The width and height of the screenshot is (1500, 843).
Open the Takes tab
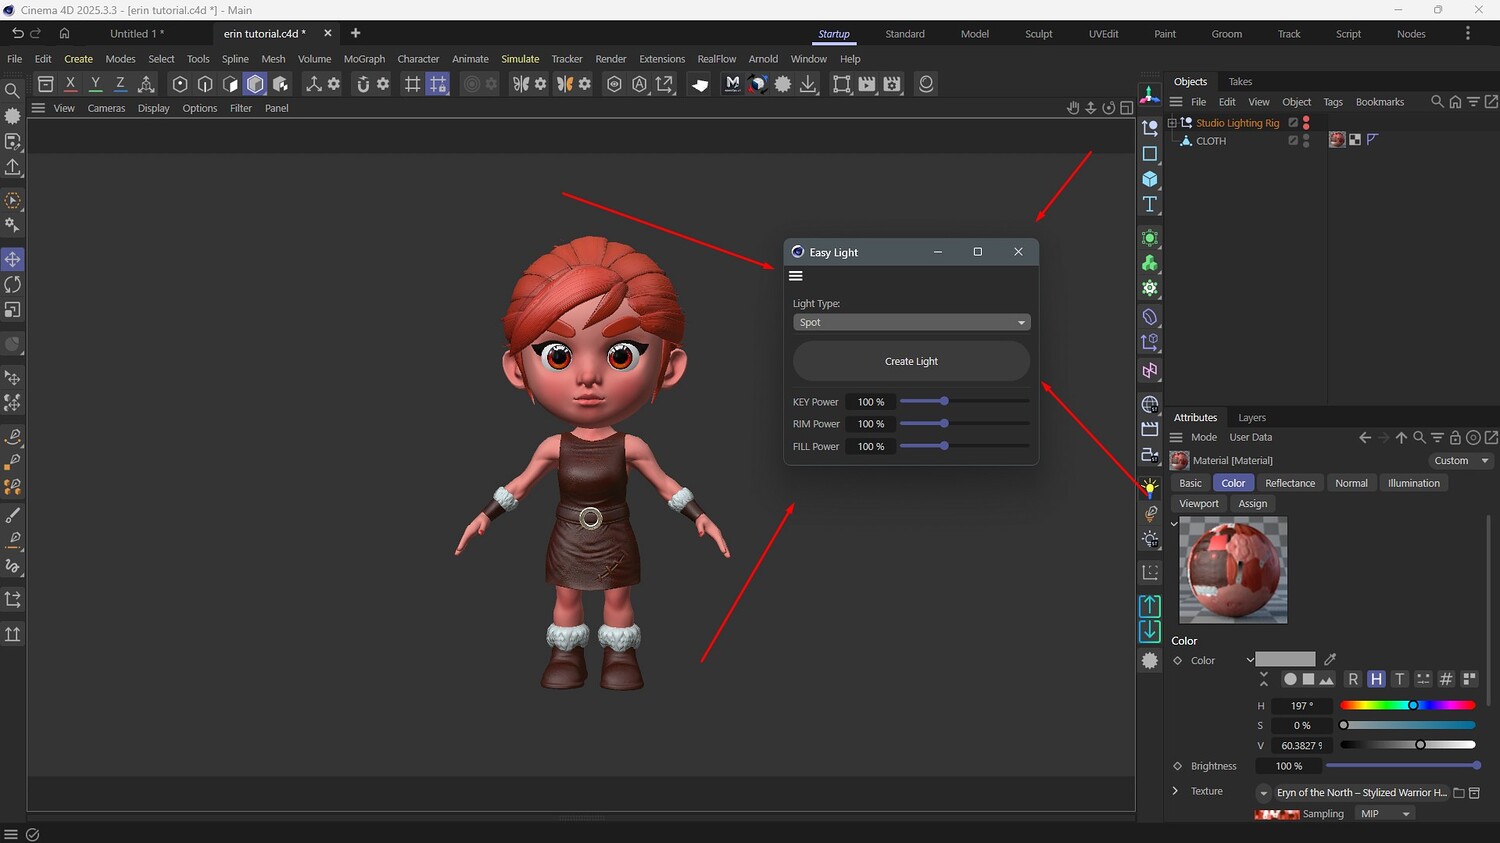click(1240, 82)
